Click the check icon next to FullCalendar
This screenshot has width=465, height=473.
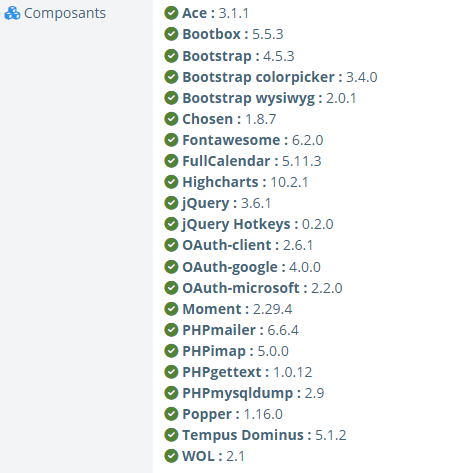[x=171, y=161]
